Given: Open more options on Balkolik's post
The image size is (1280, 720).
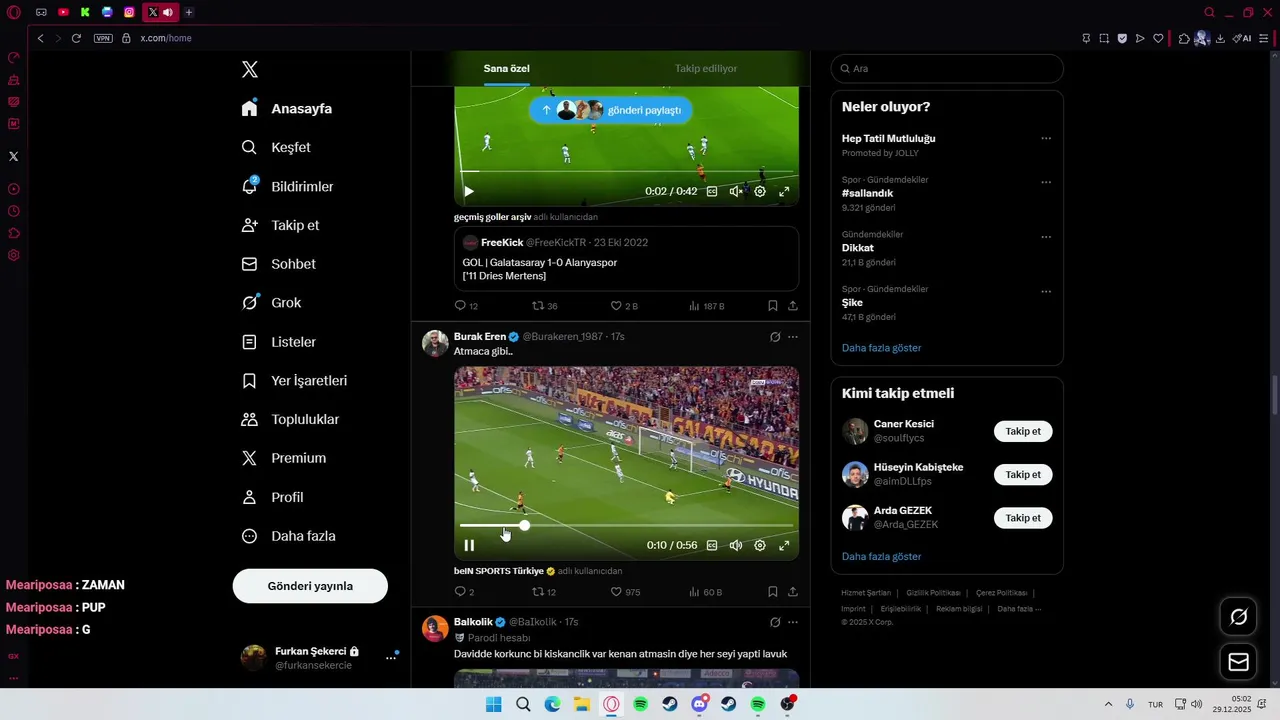Looking at the screenshot, I should pos(793,622).
